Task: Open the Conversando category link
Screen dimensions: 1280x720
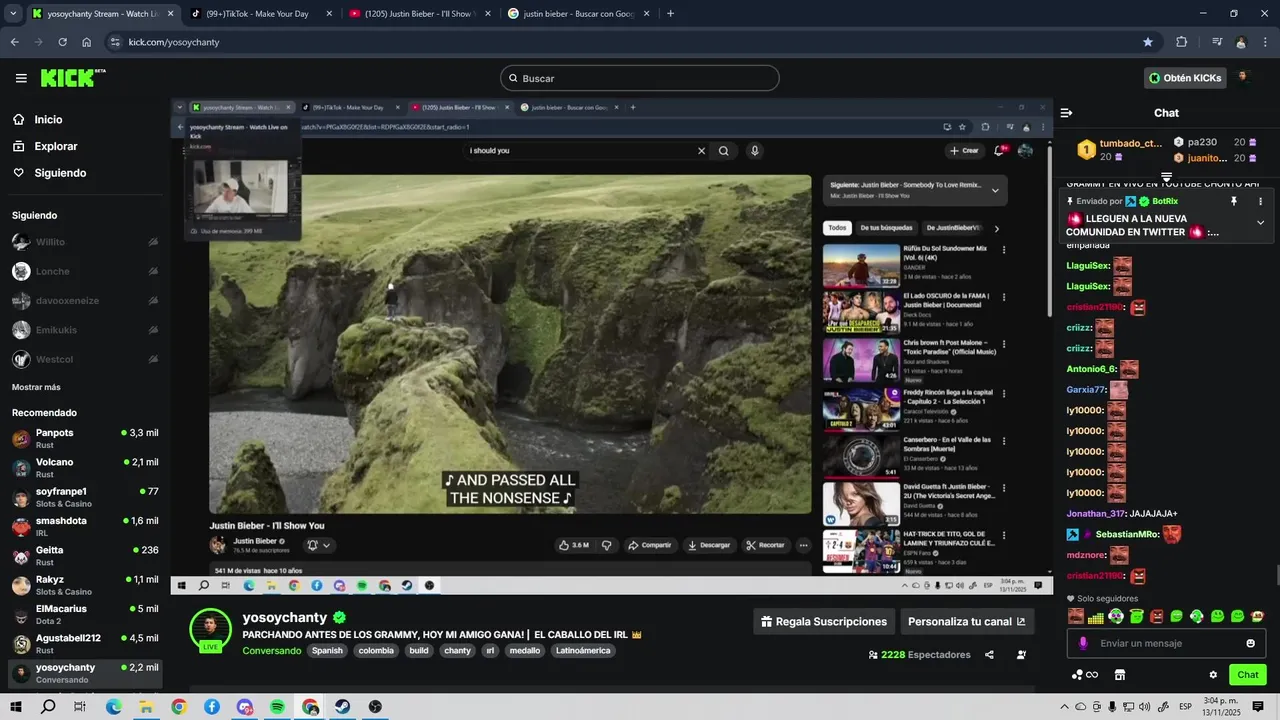Action: [x=271, y=651]
